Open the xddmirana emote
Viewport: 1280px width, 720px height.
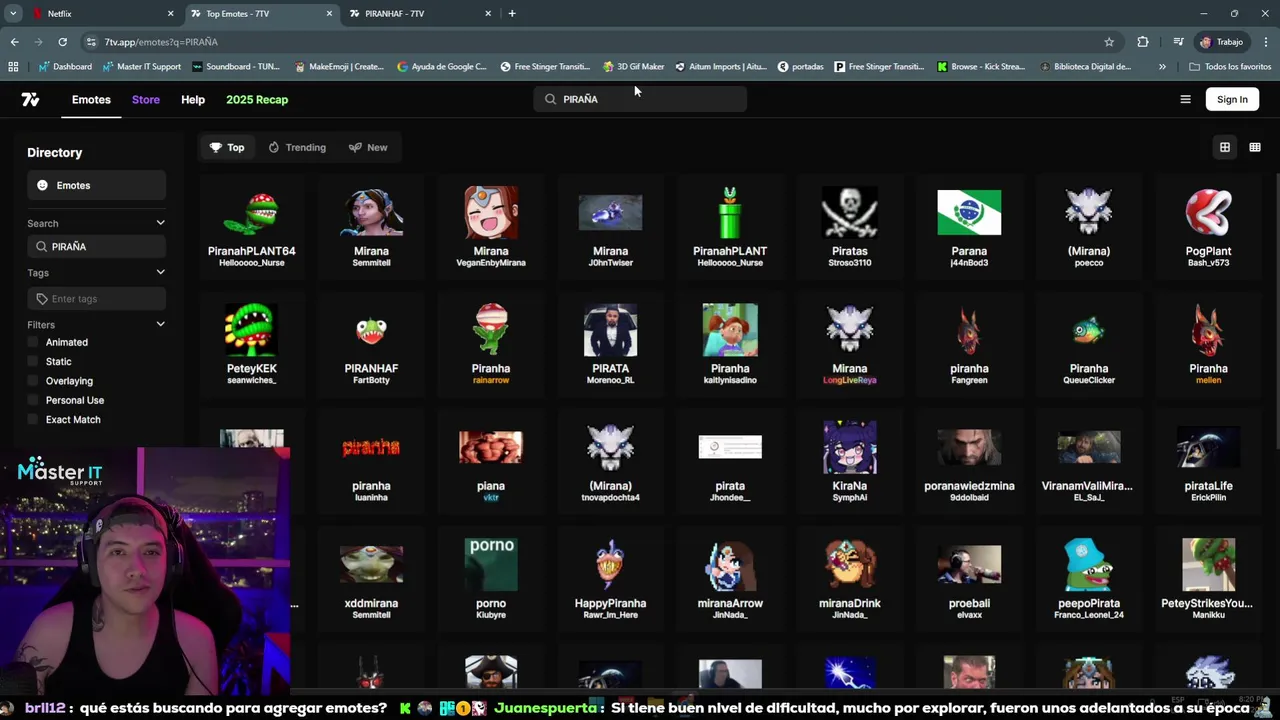point(371,579)
